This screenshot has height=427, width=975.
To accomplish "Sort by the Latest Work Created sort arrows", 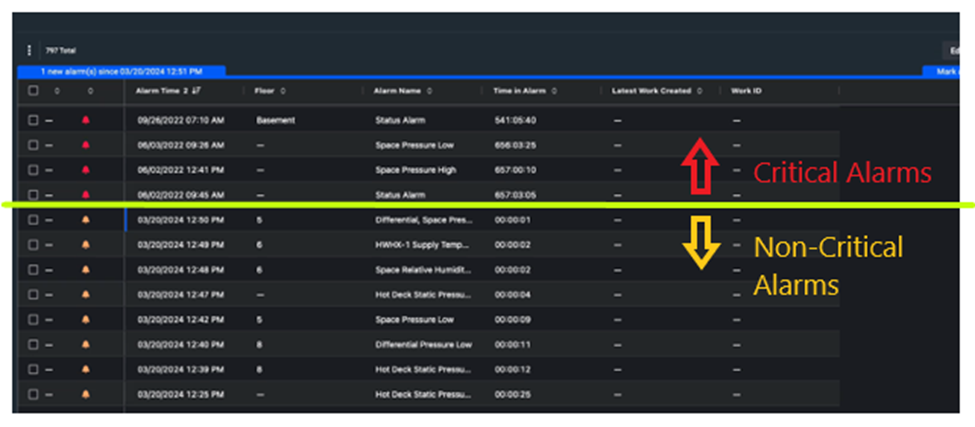I will pyautogui.click(x=700, y=91).
